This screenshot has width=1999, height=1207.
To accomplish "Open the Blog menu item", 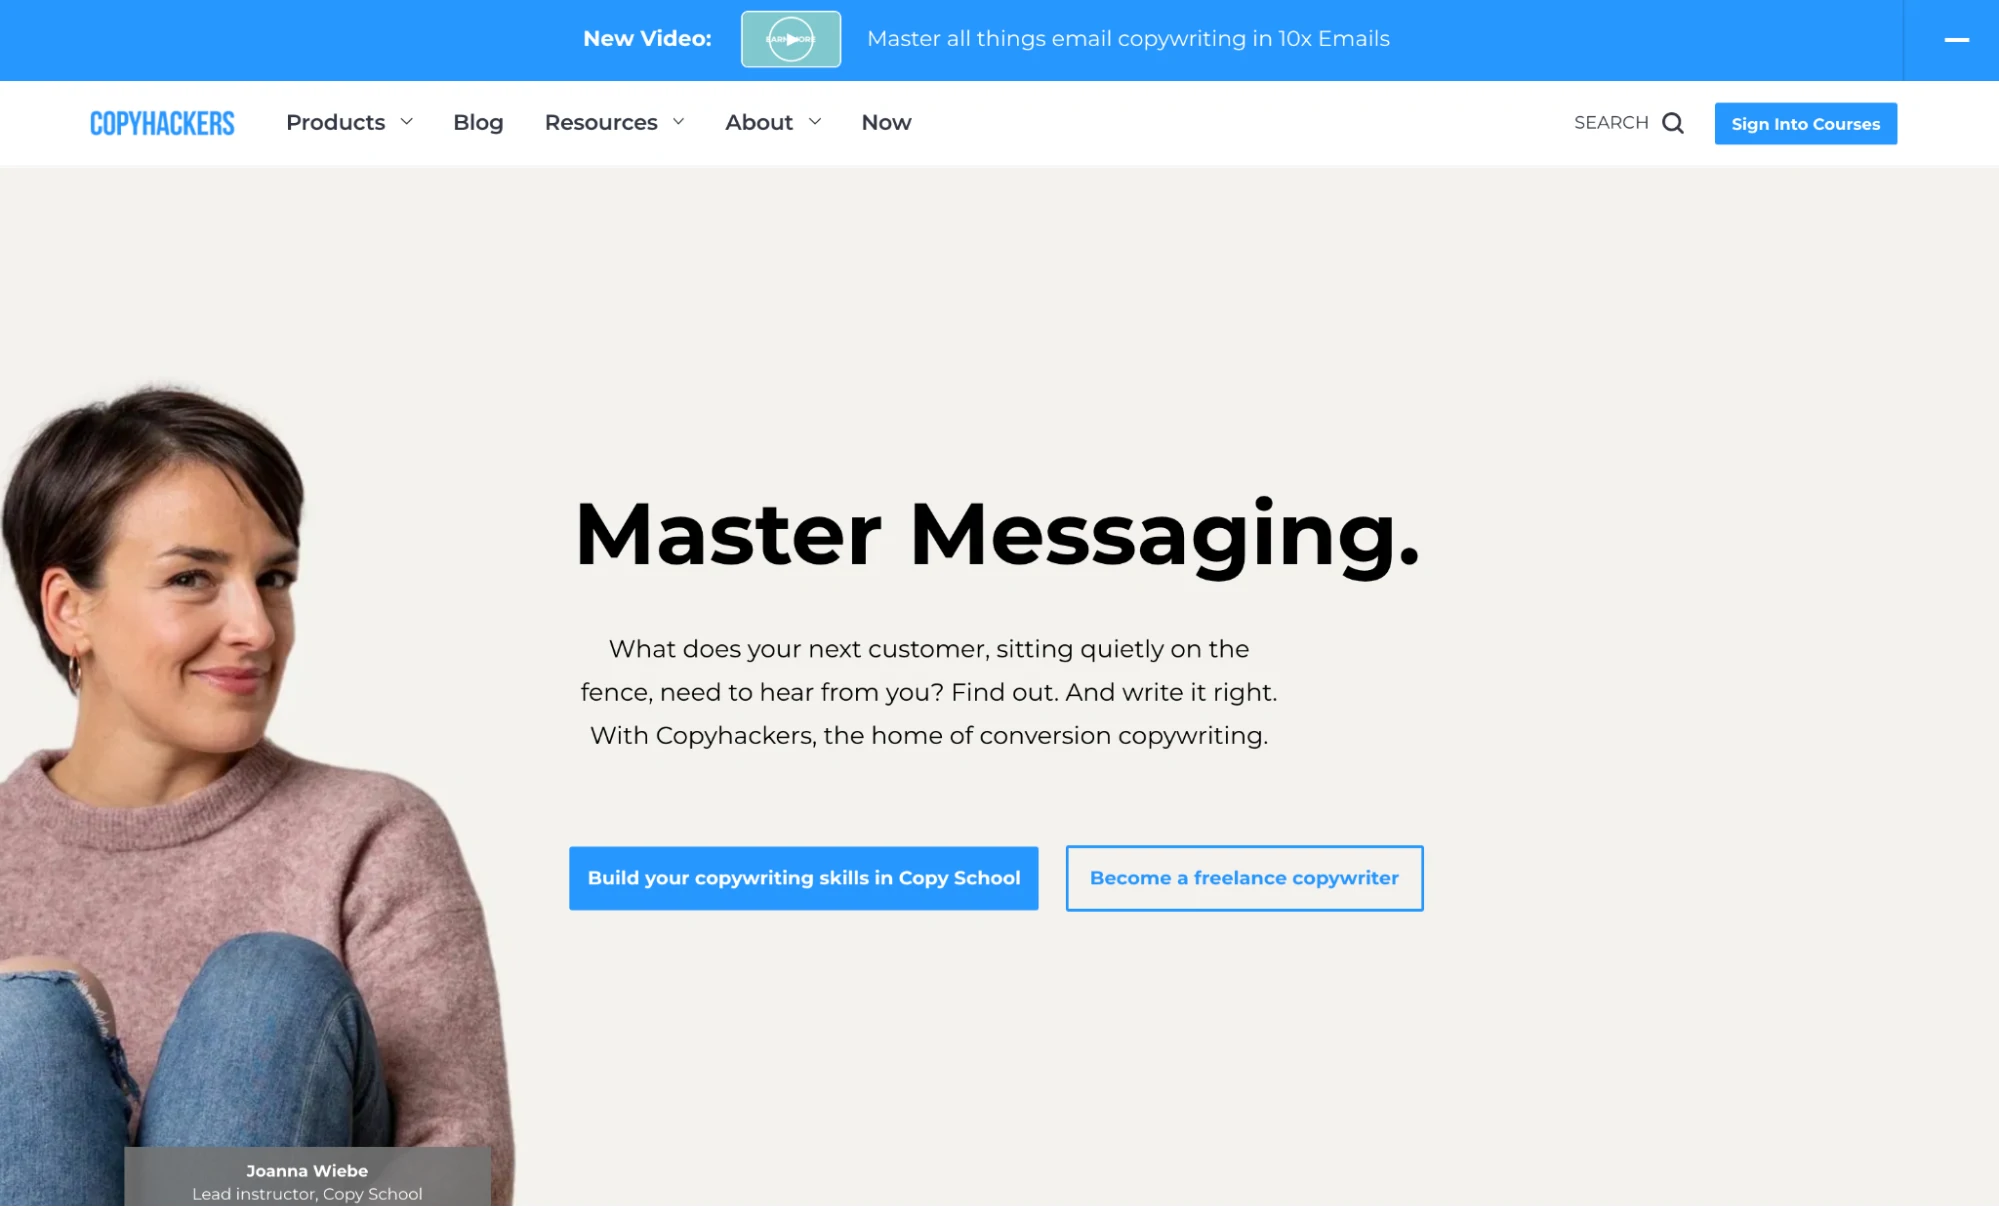I will (x=478, y=121).
